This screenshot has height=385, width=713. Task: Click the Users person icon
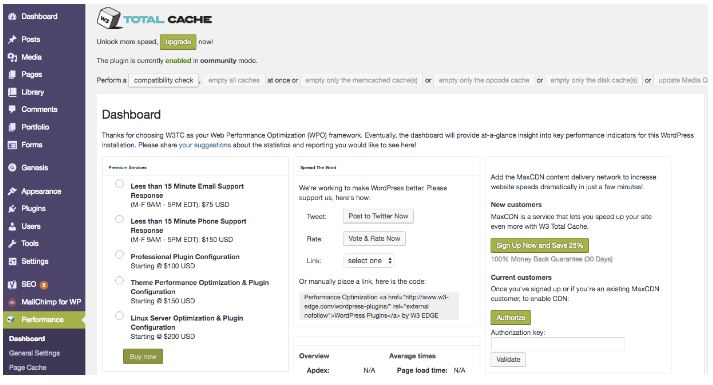point(12,226)
